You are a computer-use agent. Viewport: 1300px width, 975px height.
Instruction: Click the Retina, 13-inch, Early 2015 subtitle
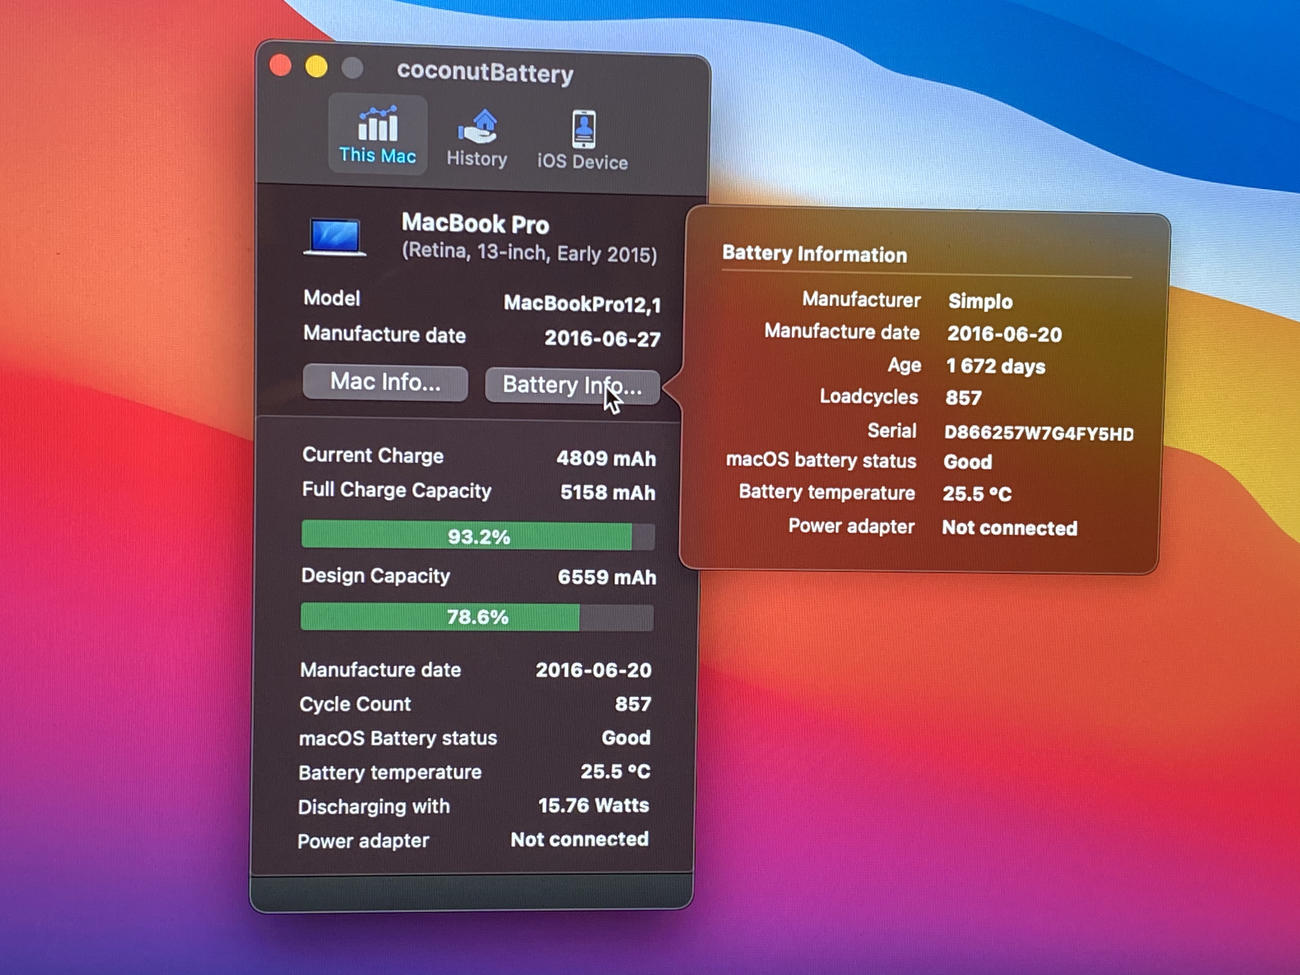[529, 252]
